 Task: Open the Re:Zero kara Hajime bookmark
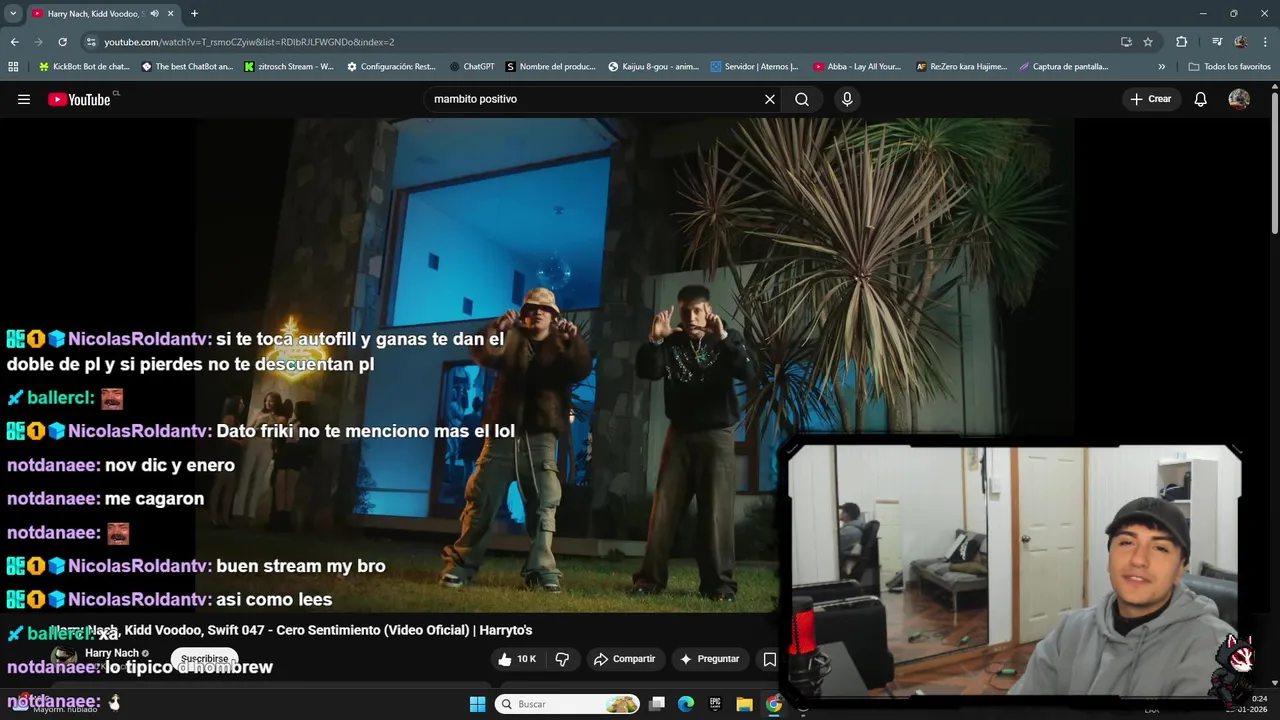pos(961,67)
